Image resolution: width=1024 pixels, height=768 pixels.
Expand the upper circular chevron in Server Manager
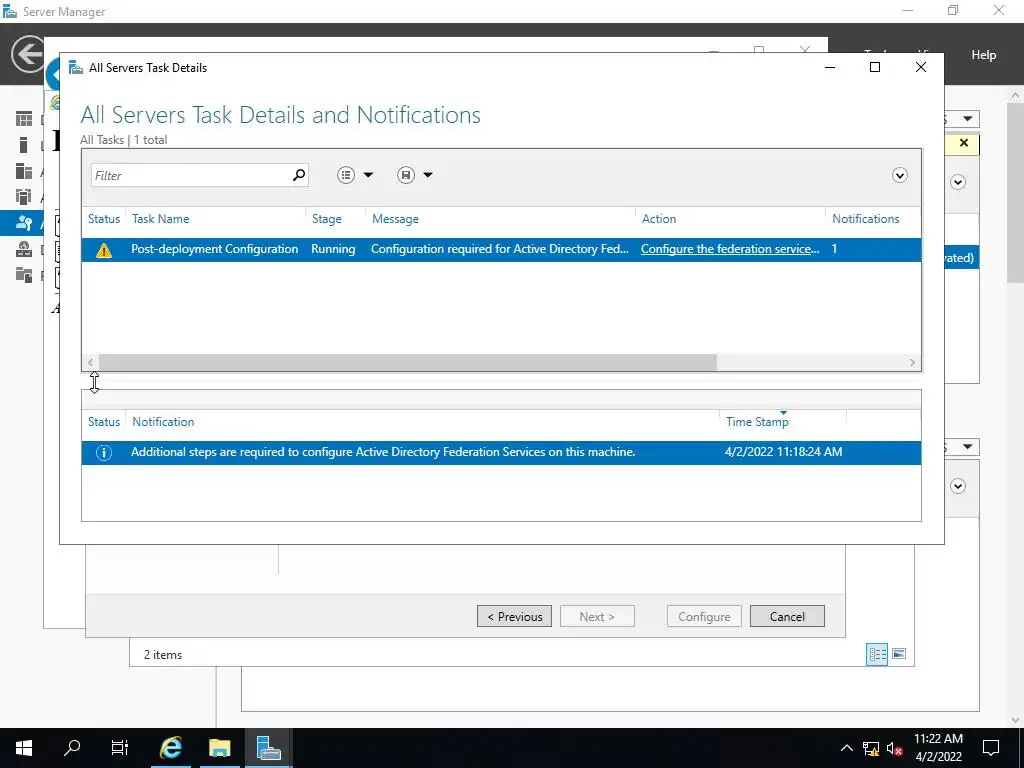click(x=958, y=182)
